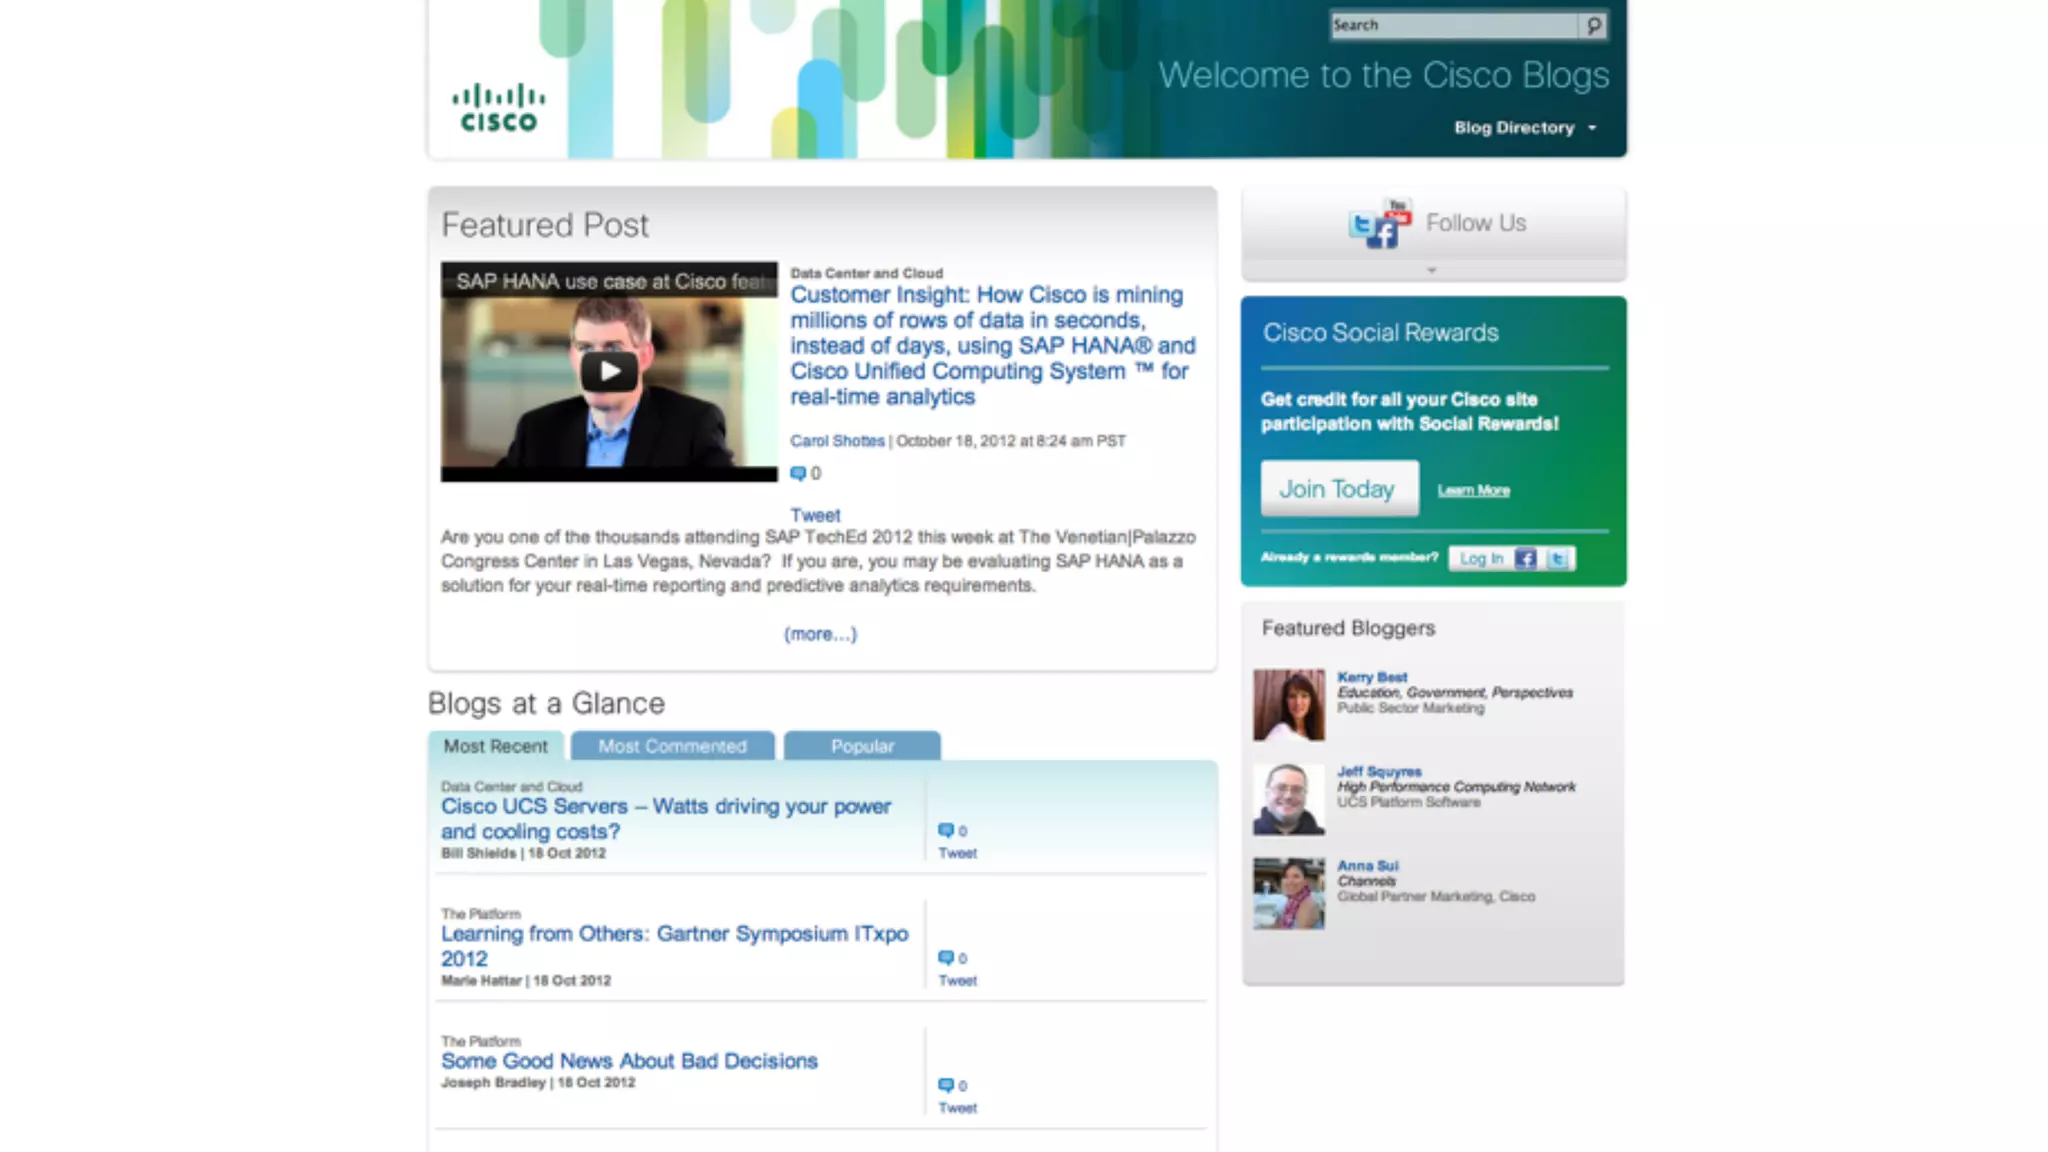The image size is (2048, 1152).
Task: Click the Log In button for rewards members
Action: (1480, 559)
